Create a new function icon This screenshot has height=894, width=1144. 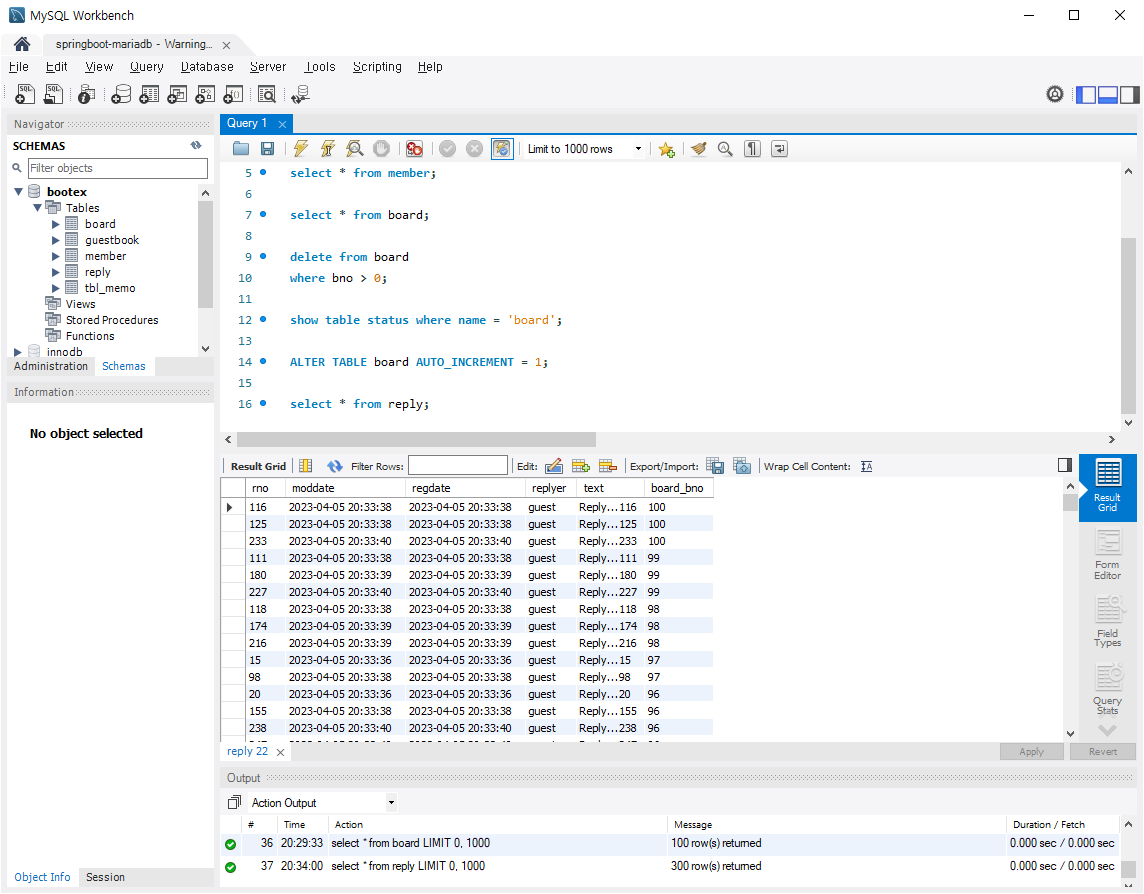(x=233, y=94)
